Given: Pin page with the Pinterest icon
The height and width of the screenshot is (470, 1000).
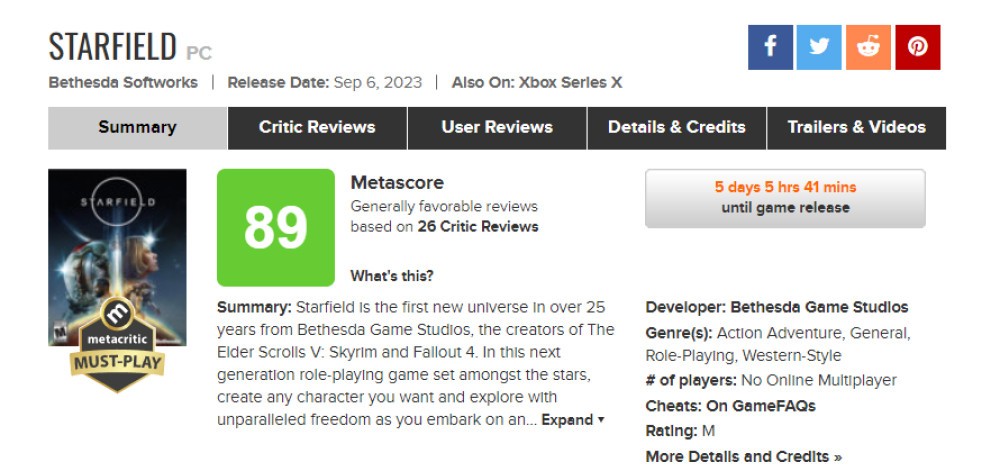Looking at the screenshot, I should coord(918,47).
